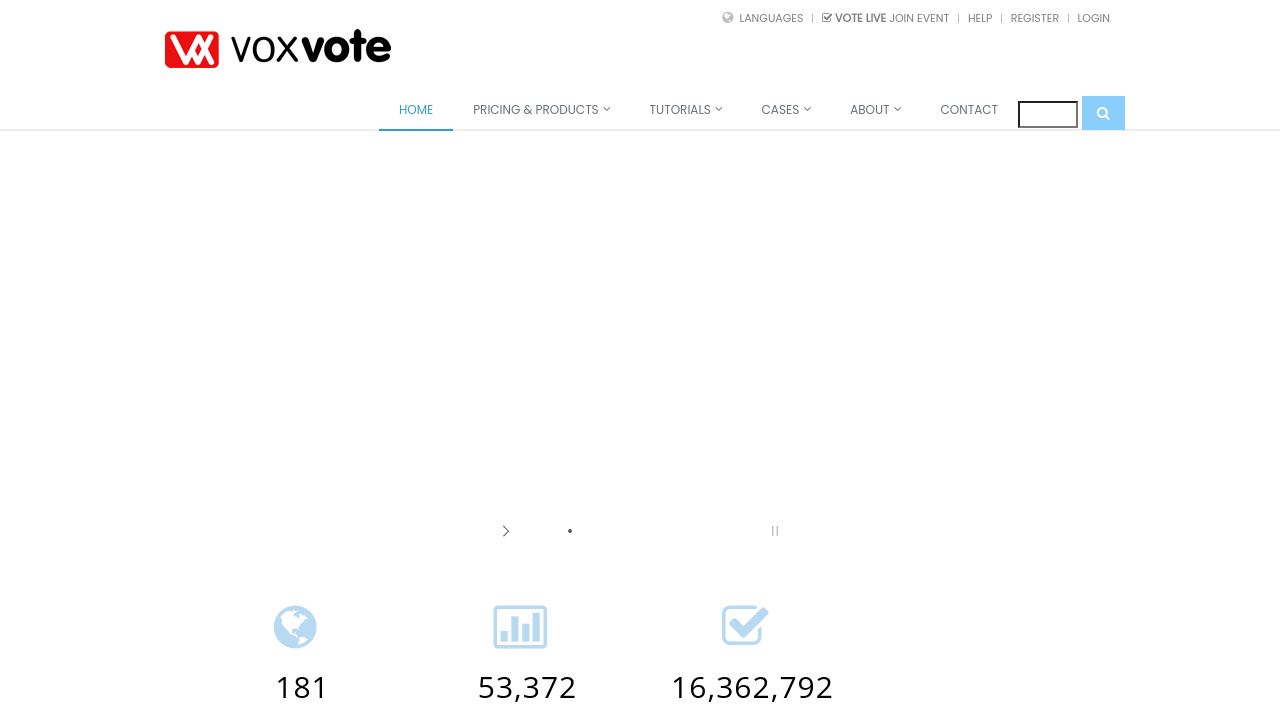The width and height of the screenshot is (1280, 720).
Task: Click the Login link
Action: [1093, 18]
